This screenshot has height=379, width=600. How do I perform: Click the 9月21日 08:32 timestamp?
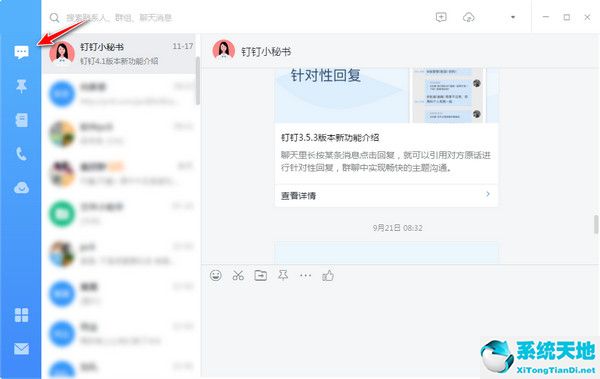pos(398,228)
